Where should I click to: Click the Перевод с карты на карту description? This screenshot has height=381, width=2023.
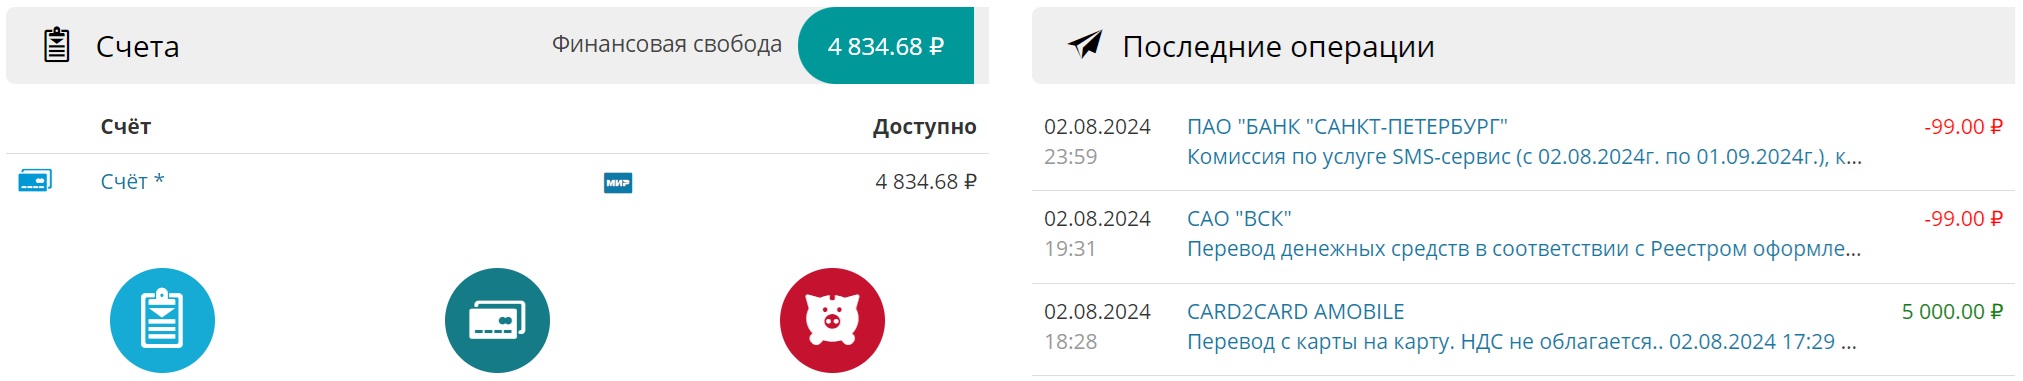[x=1522, y=342]
